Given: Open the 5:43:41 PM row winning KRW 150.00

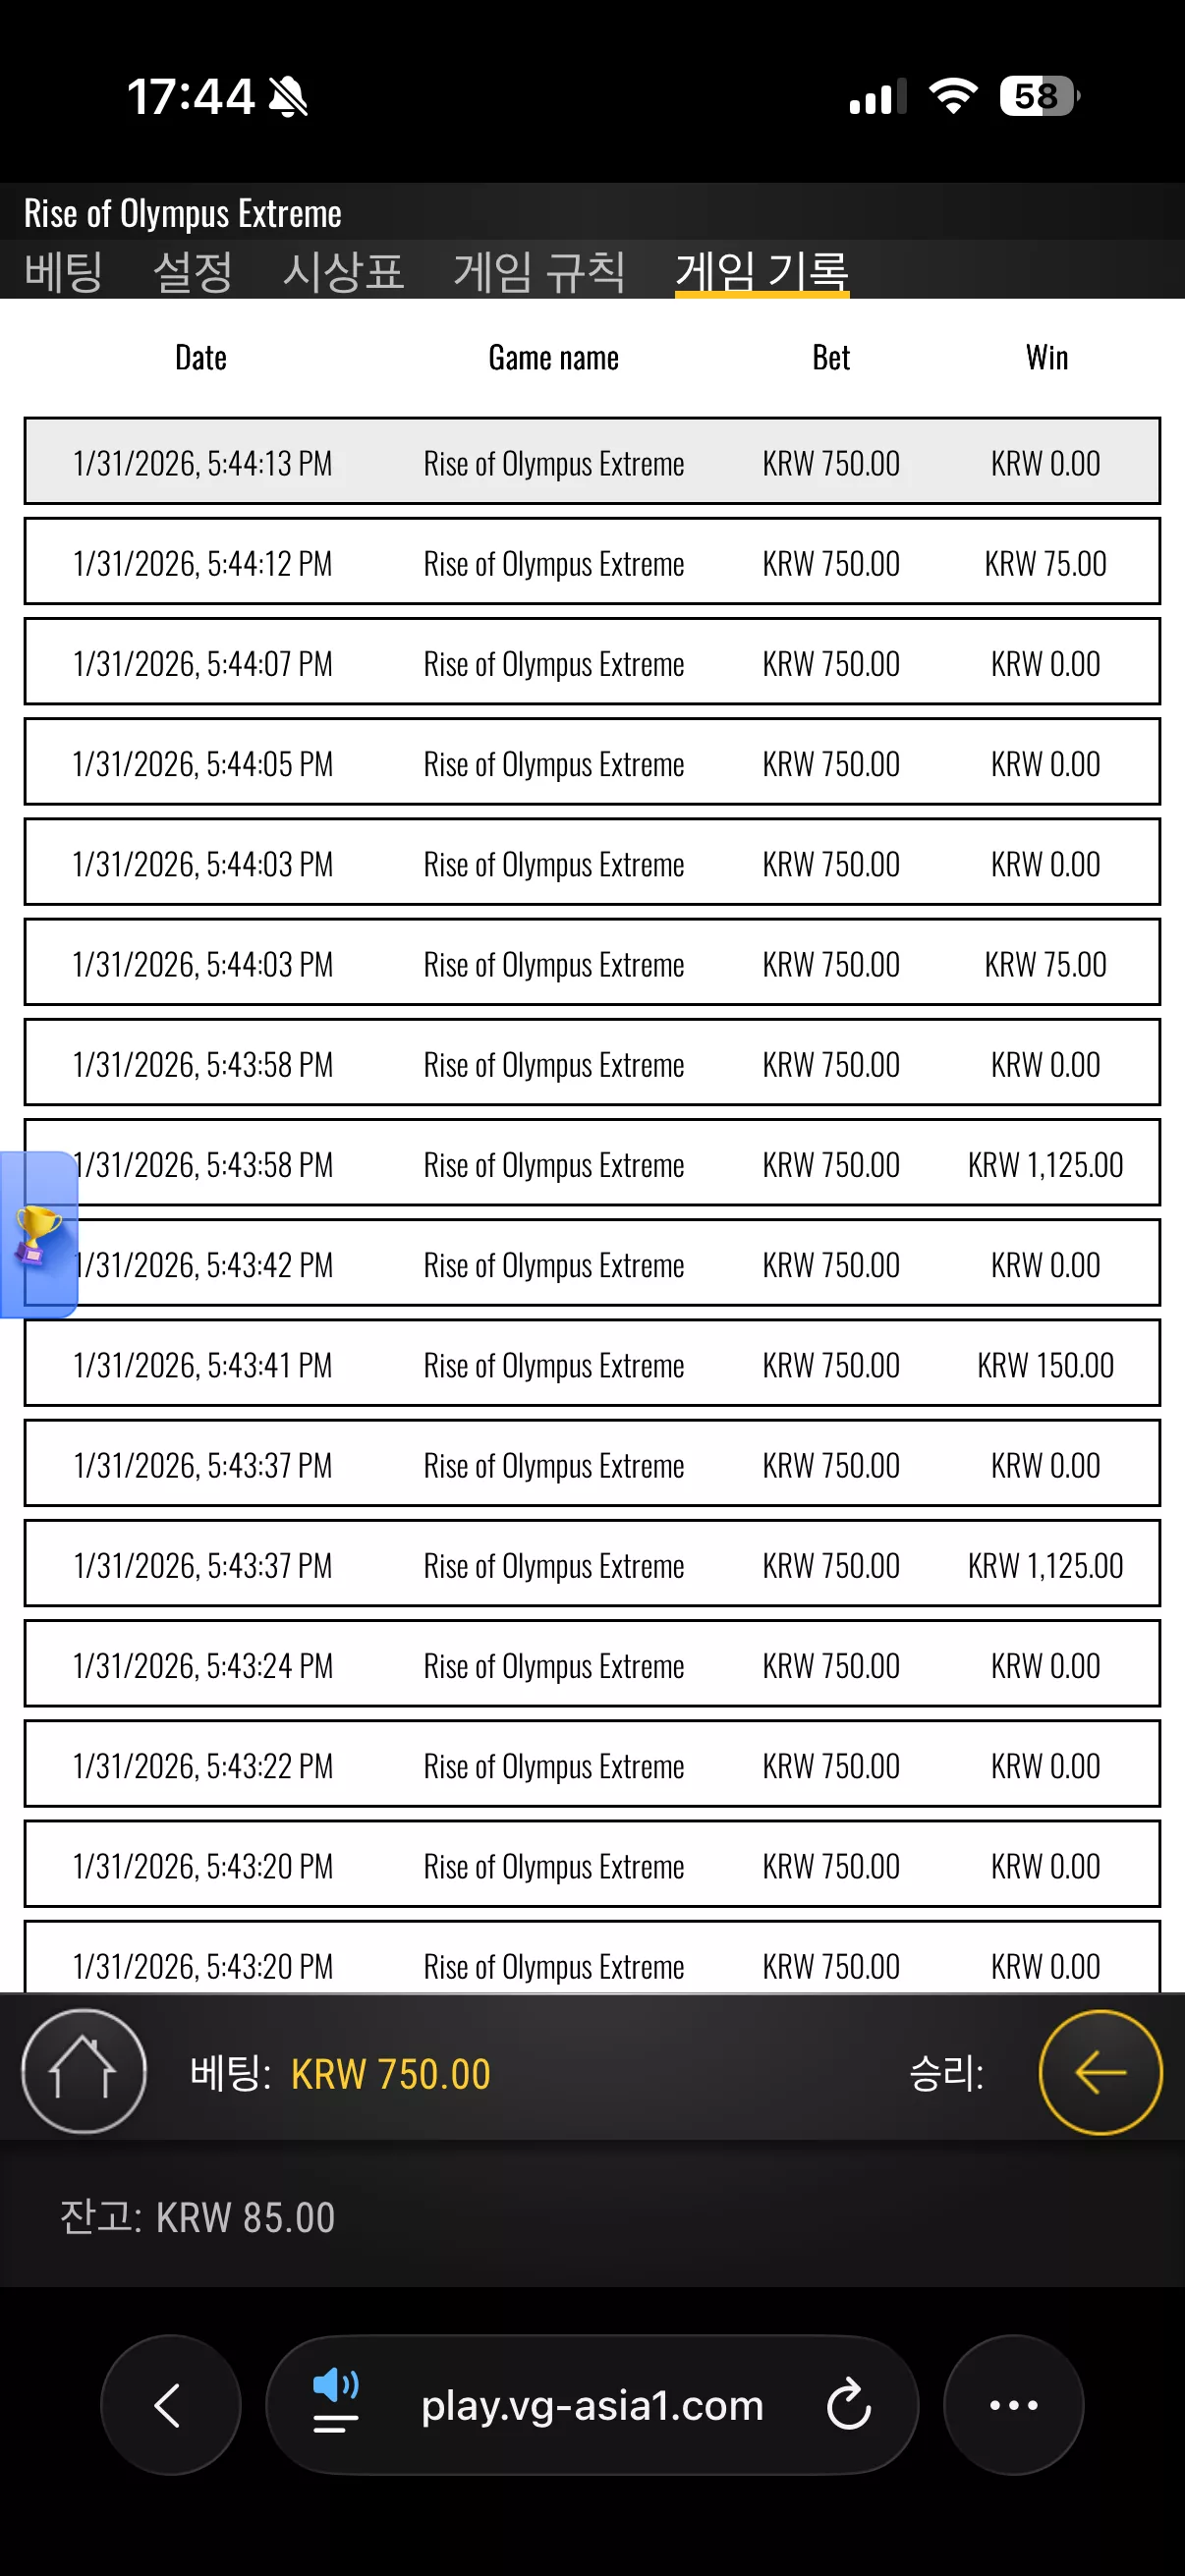Looking at the screenshot, I should pyautogui.click(x=592, y=1363).
